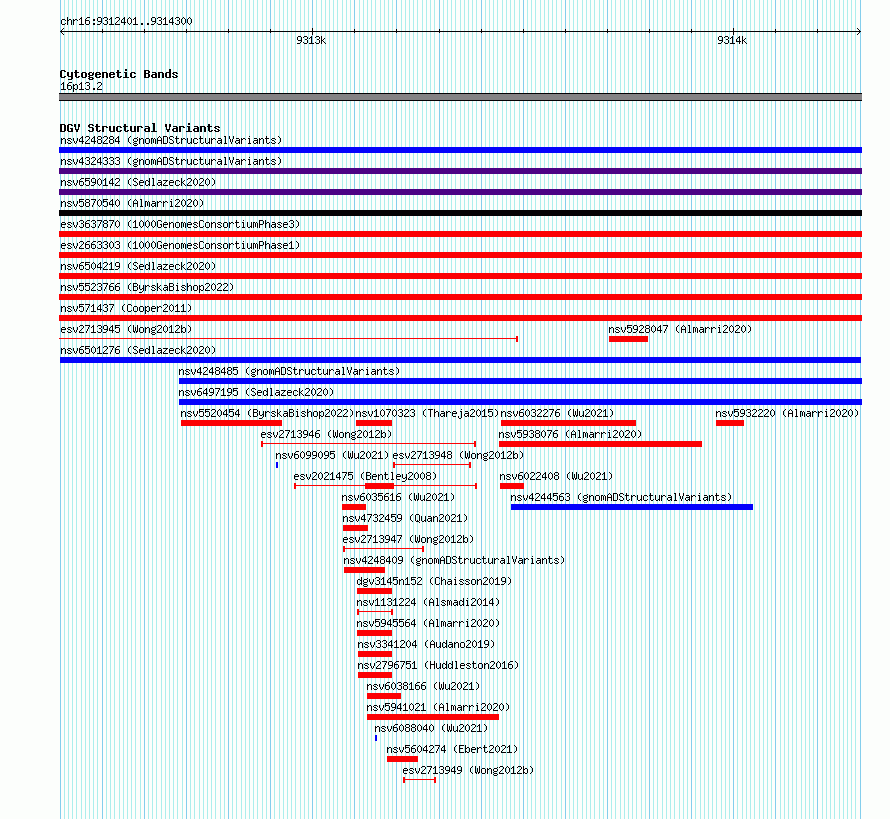Click nsv5938076 (Almarri2020) label
This screenshot has height=819, width=890.
[570, 434]
